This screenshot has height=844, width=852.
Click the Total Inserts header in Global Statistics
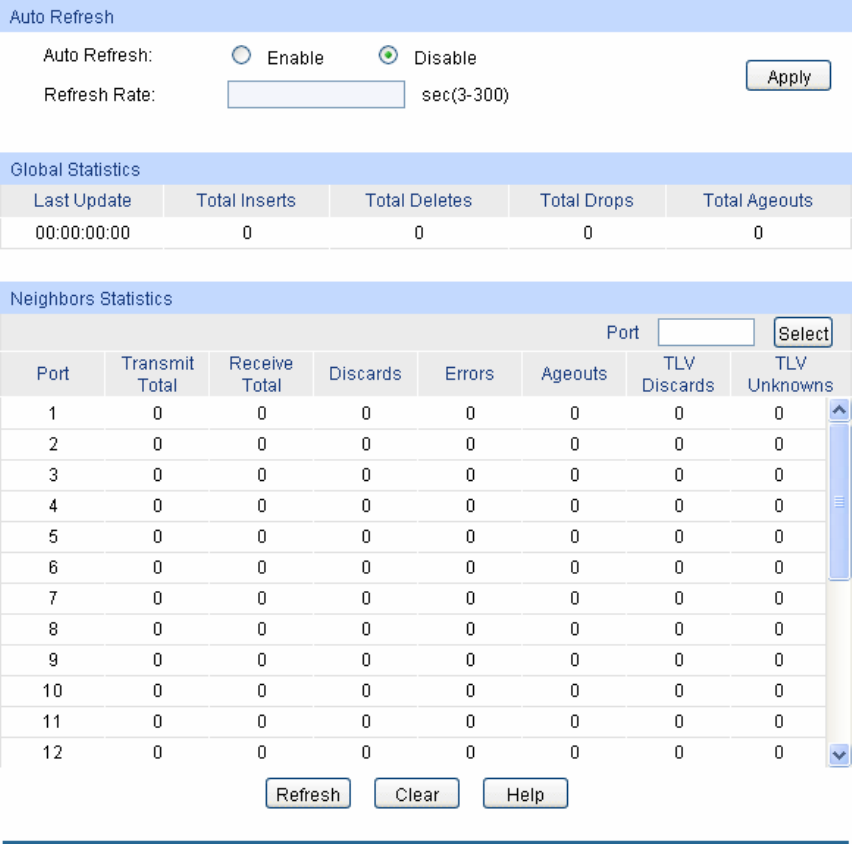coord(246,200)
